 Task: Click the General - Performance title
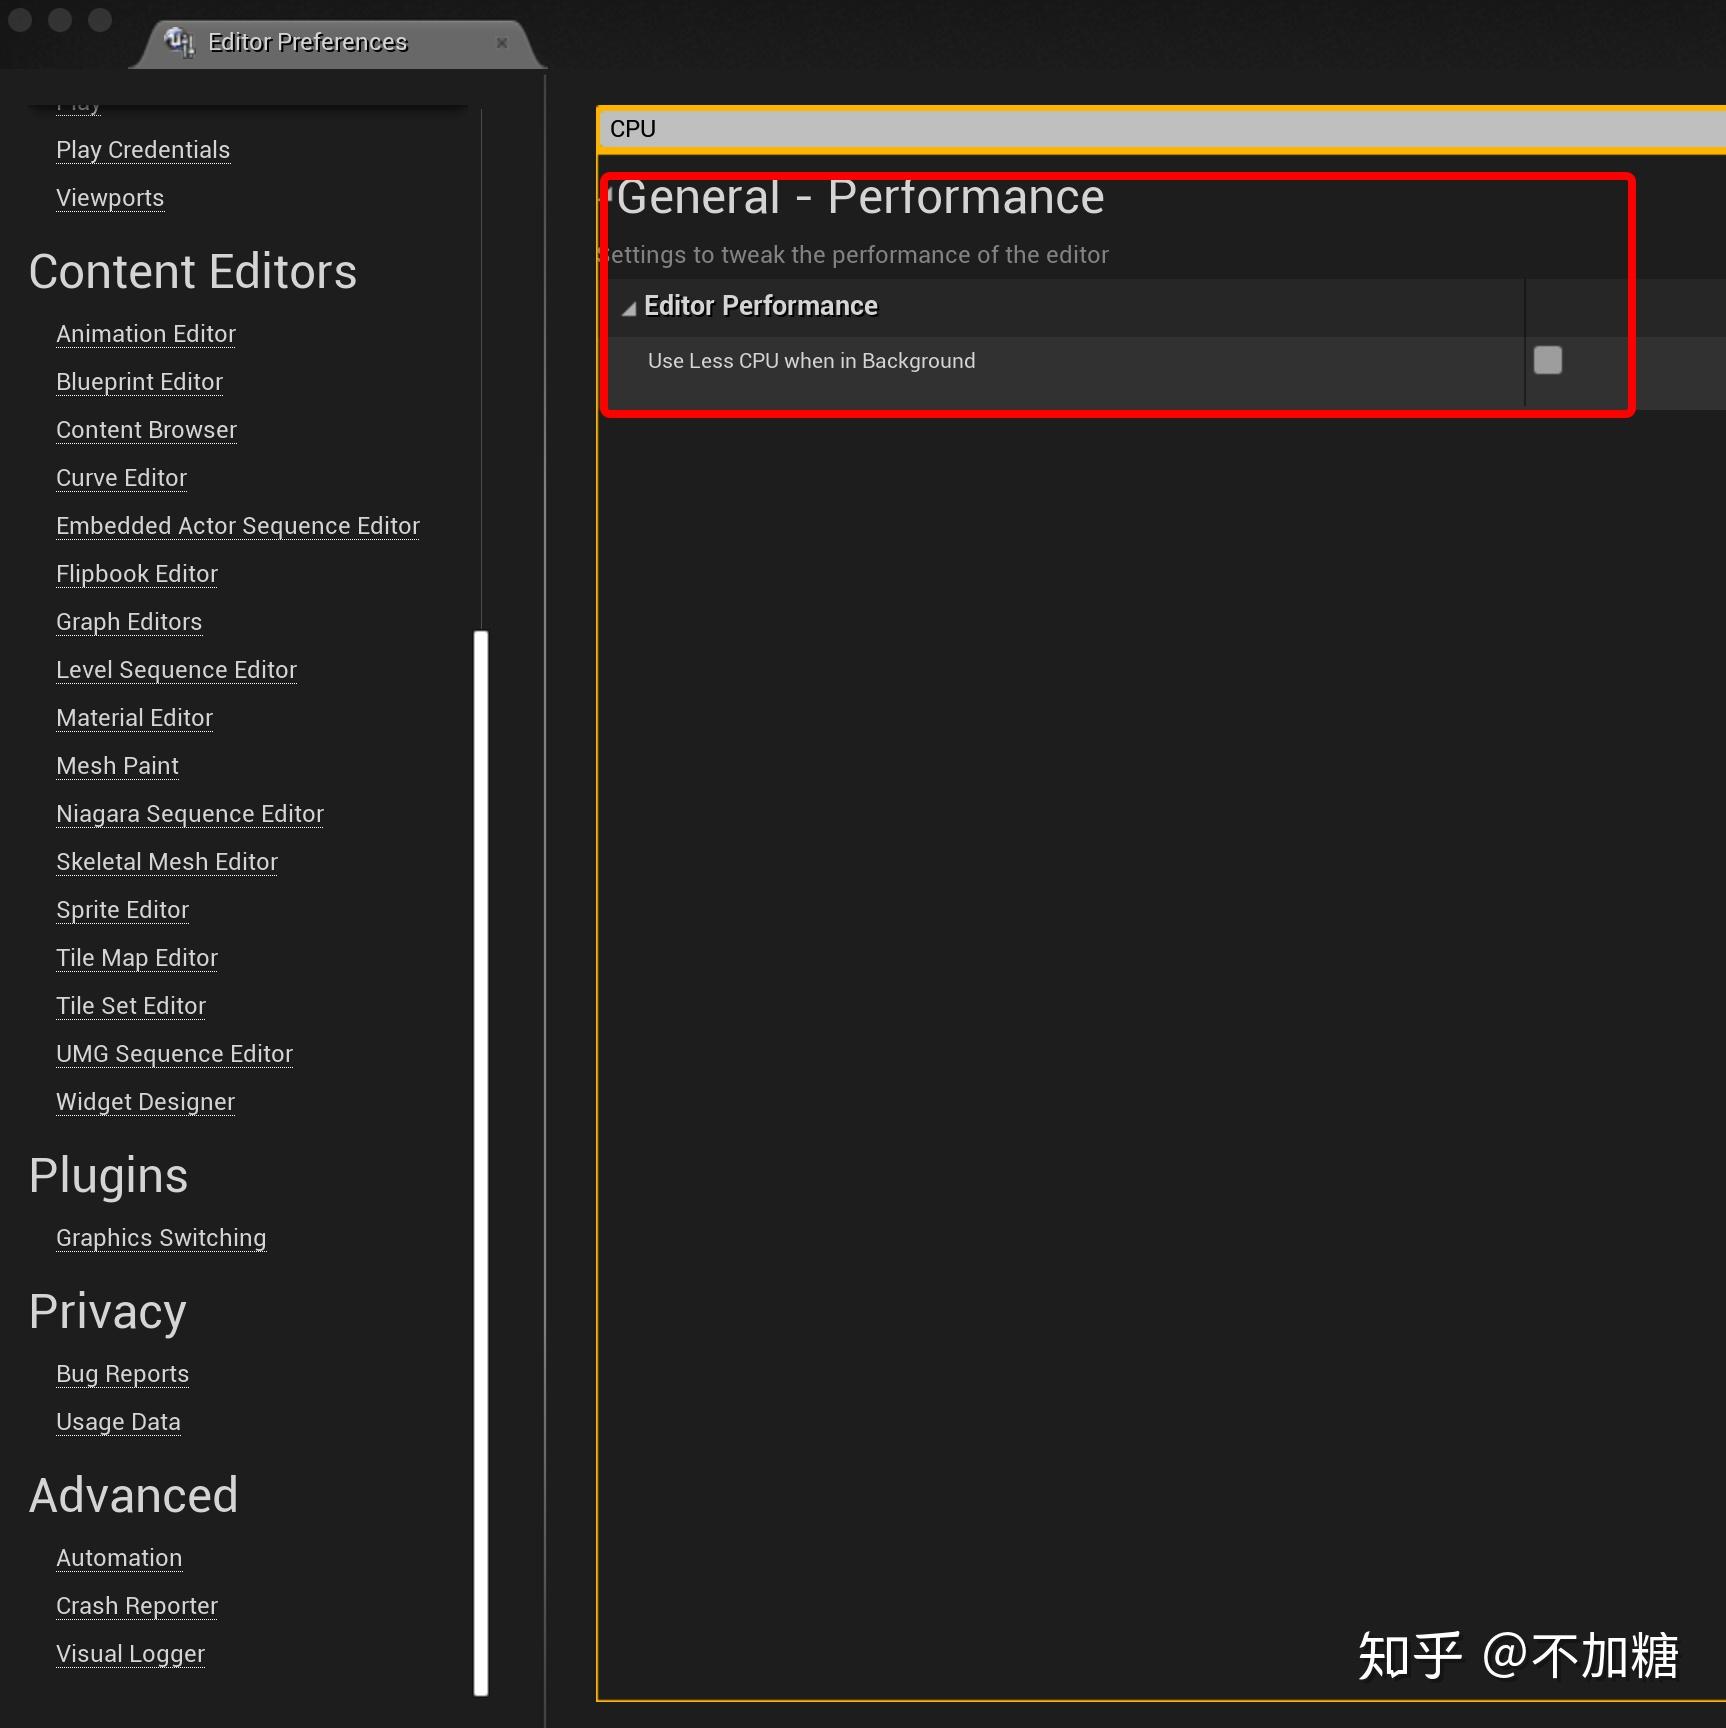point(860,197)
